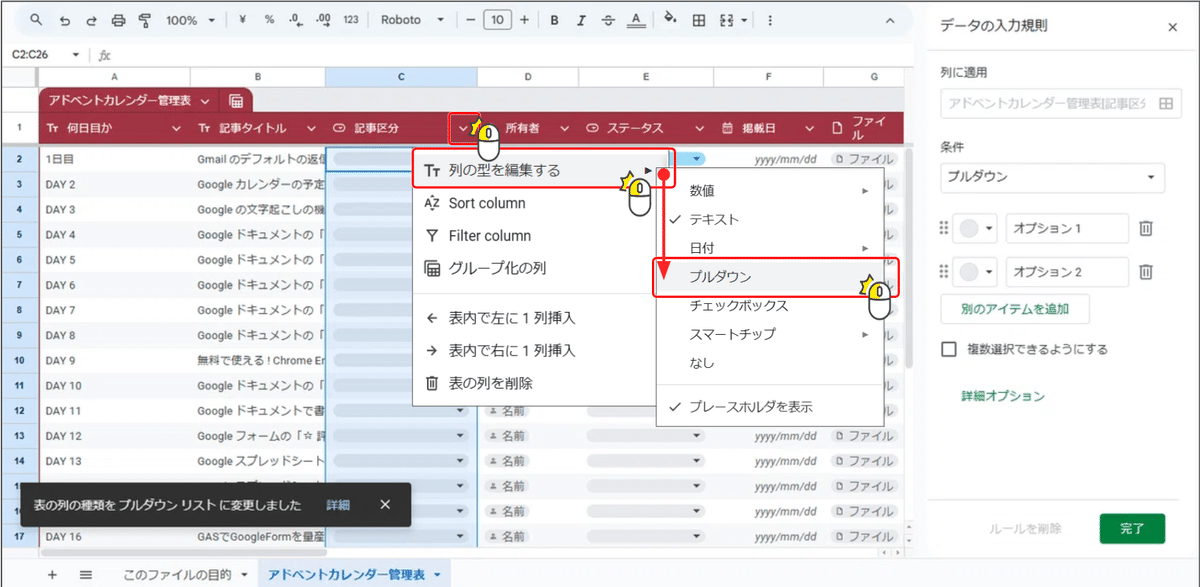Open the text color picker

634,20
